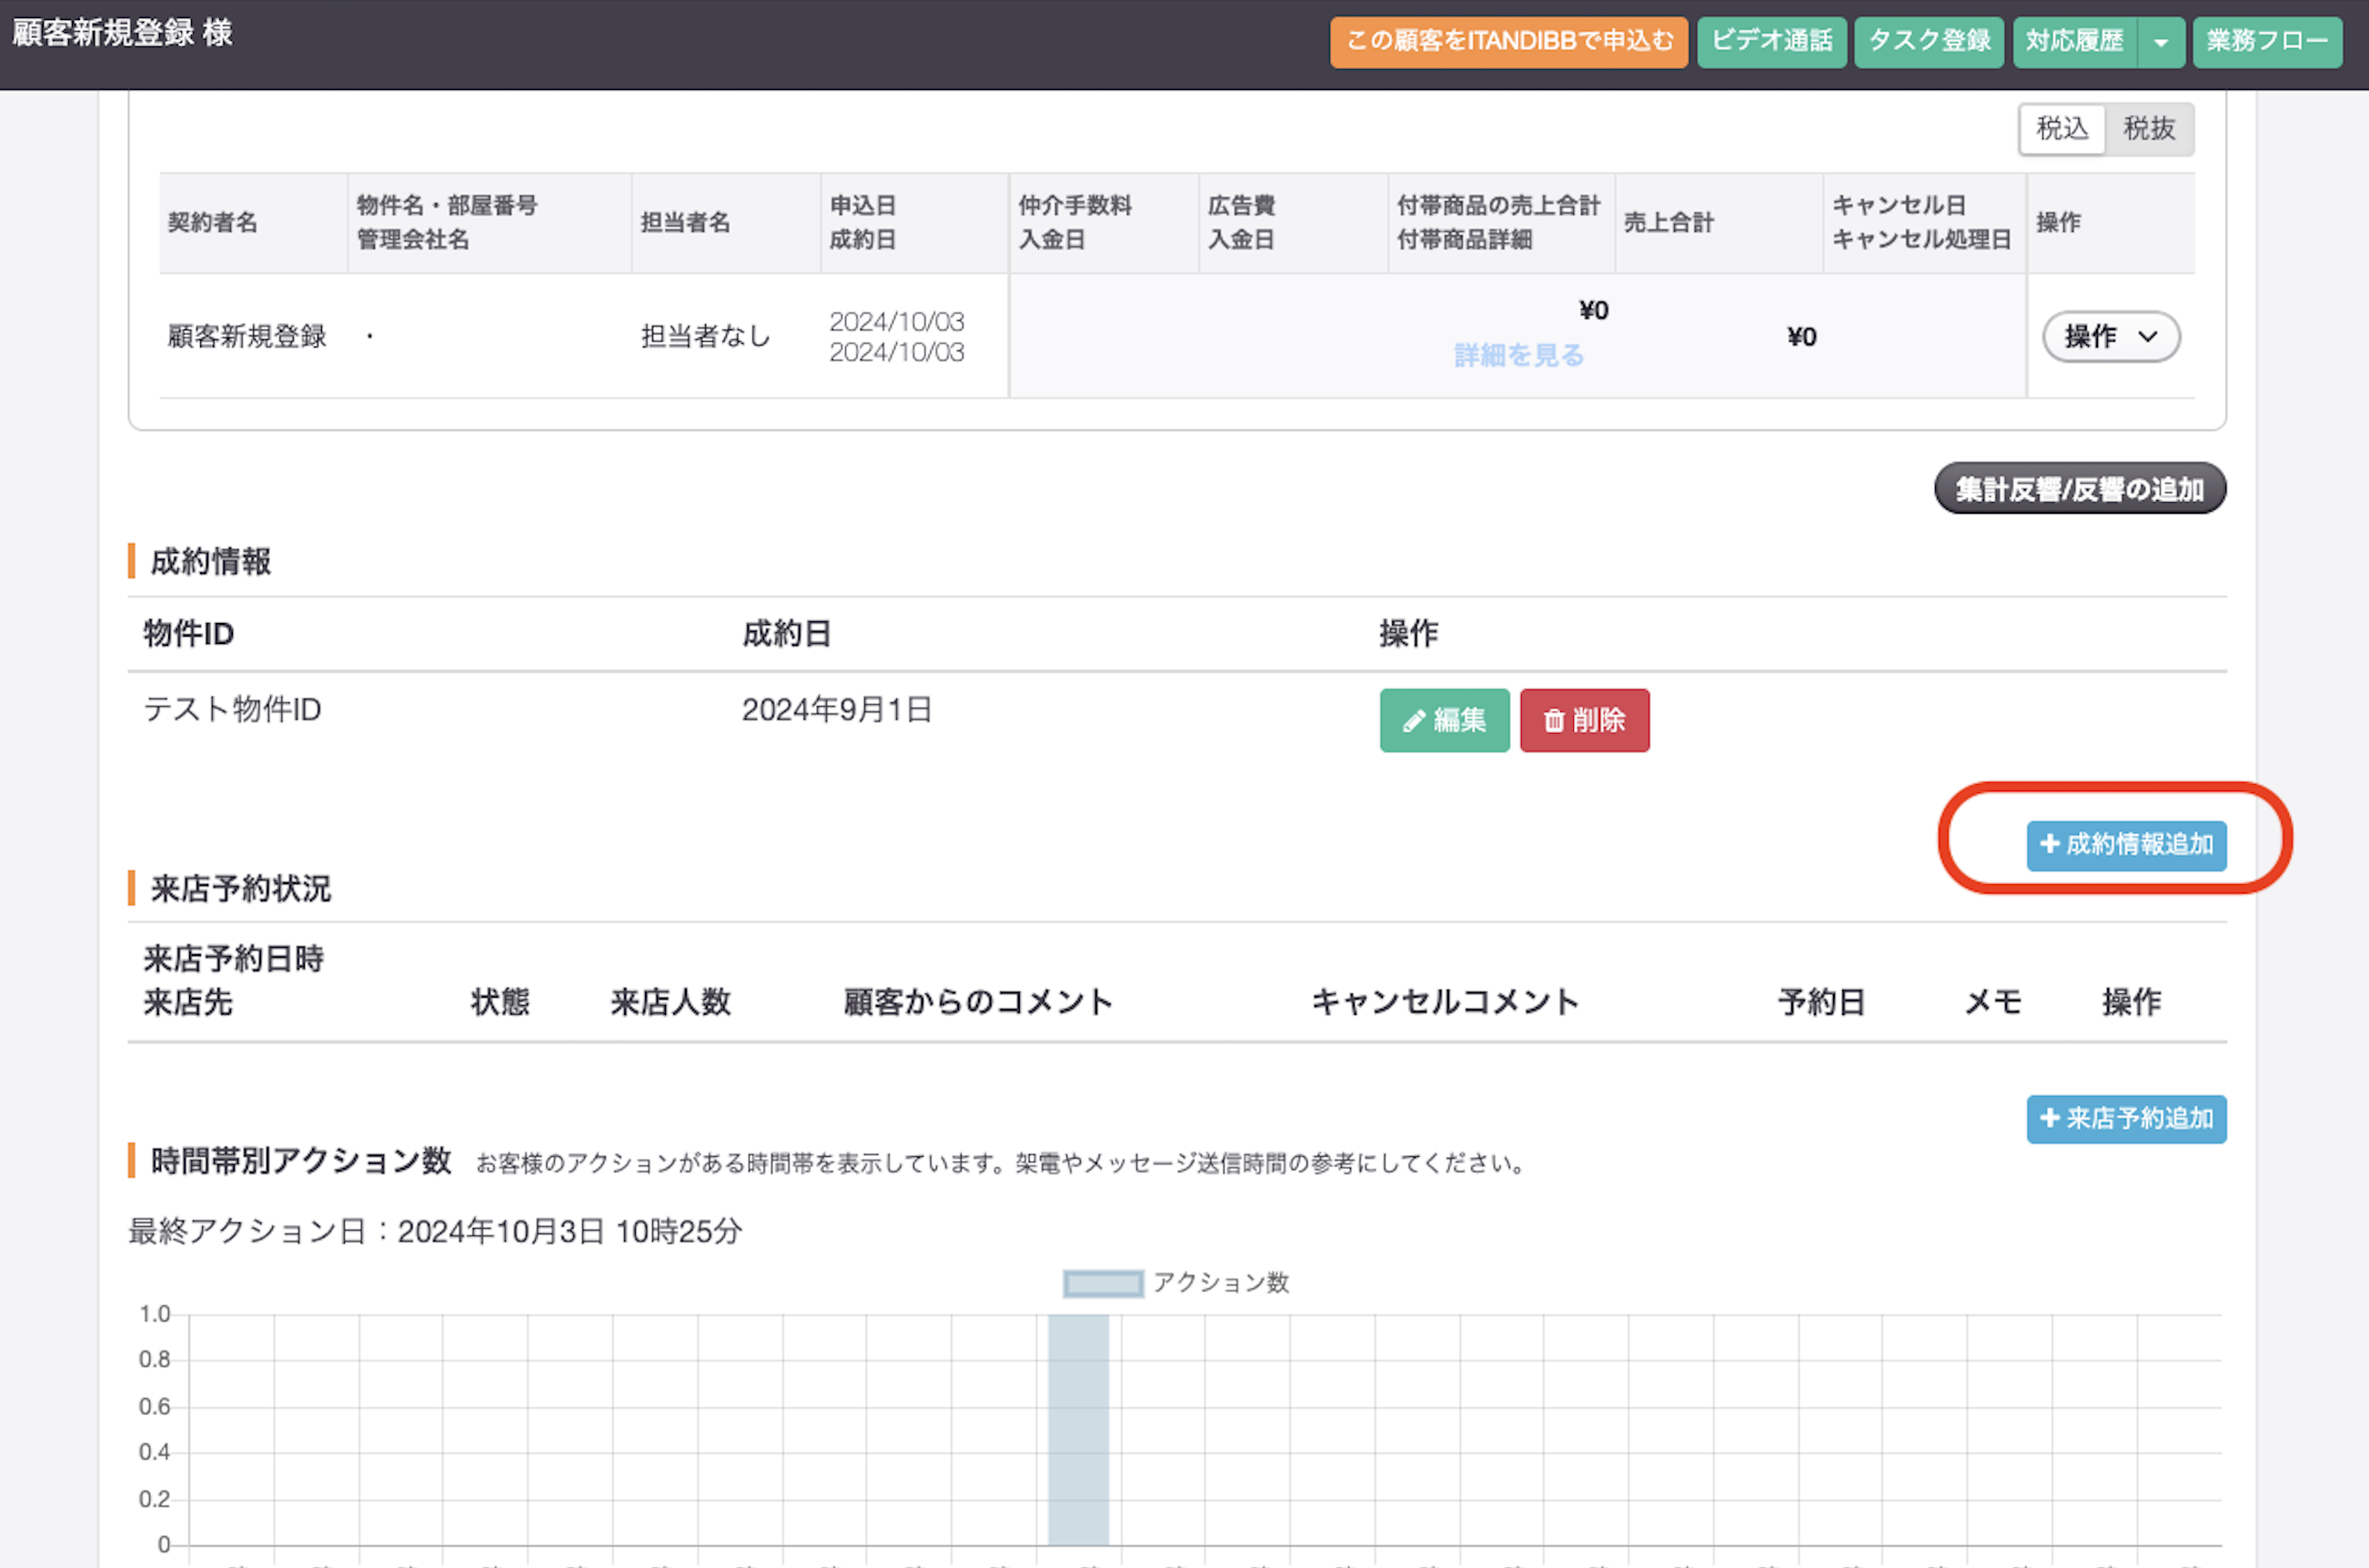Click the 顧客新規登録 contractor name cell
2369x1568 pixels.
click(x=247, y=337)
